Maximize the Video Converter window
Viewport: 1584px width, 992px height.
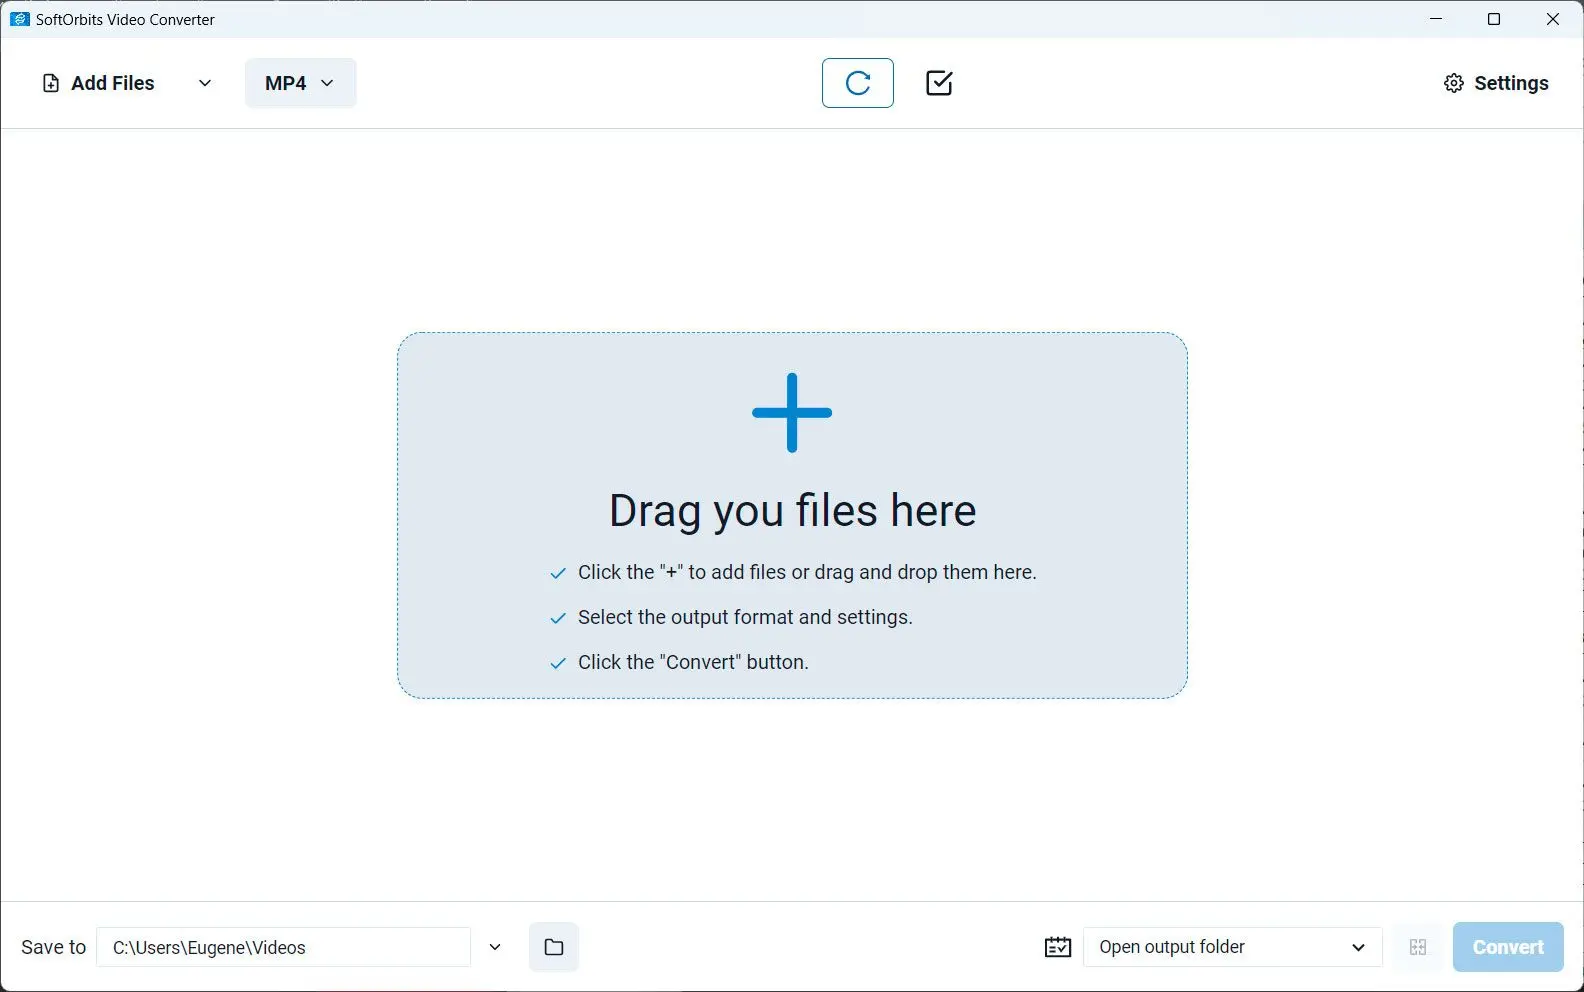[1494, 19]
